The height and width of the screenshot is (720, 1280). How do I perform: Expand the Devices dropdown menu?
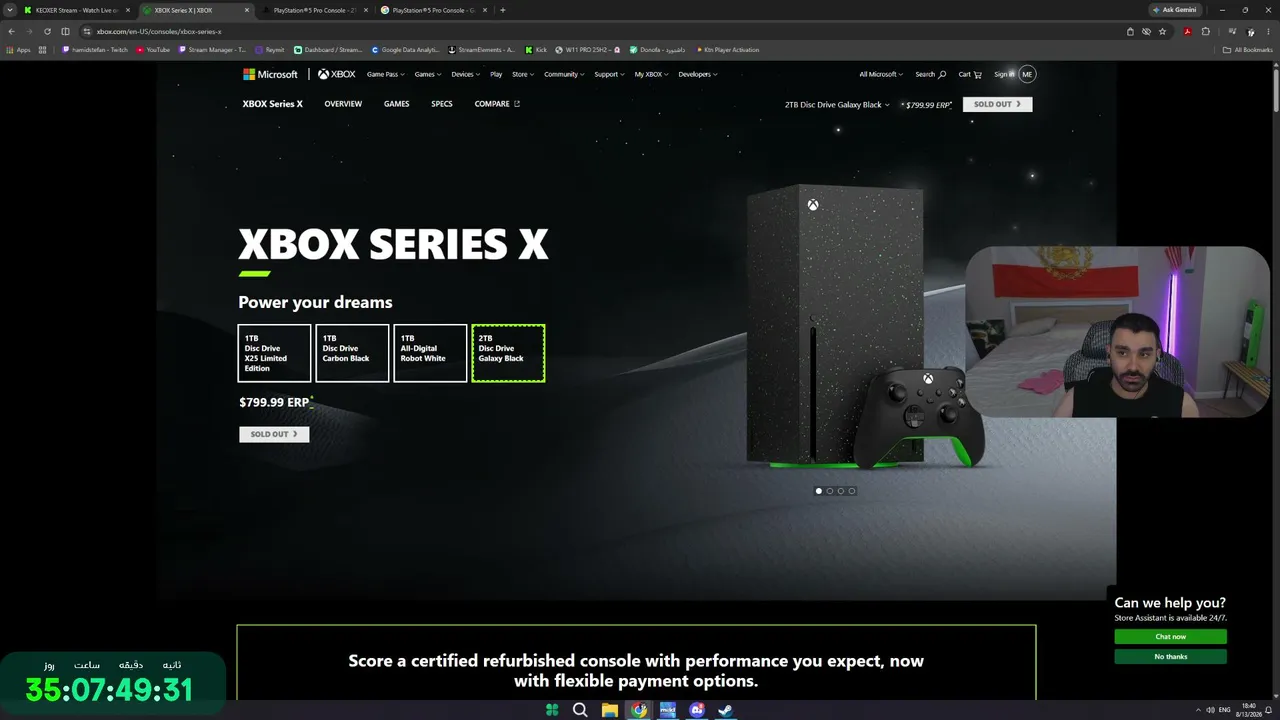tap(465, 74)
